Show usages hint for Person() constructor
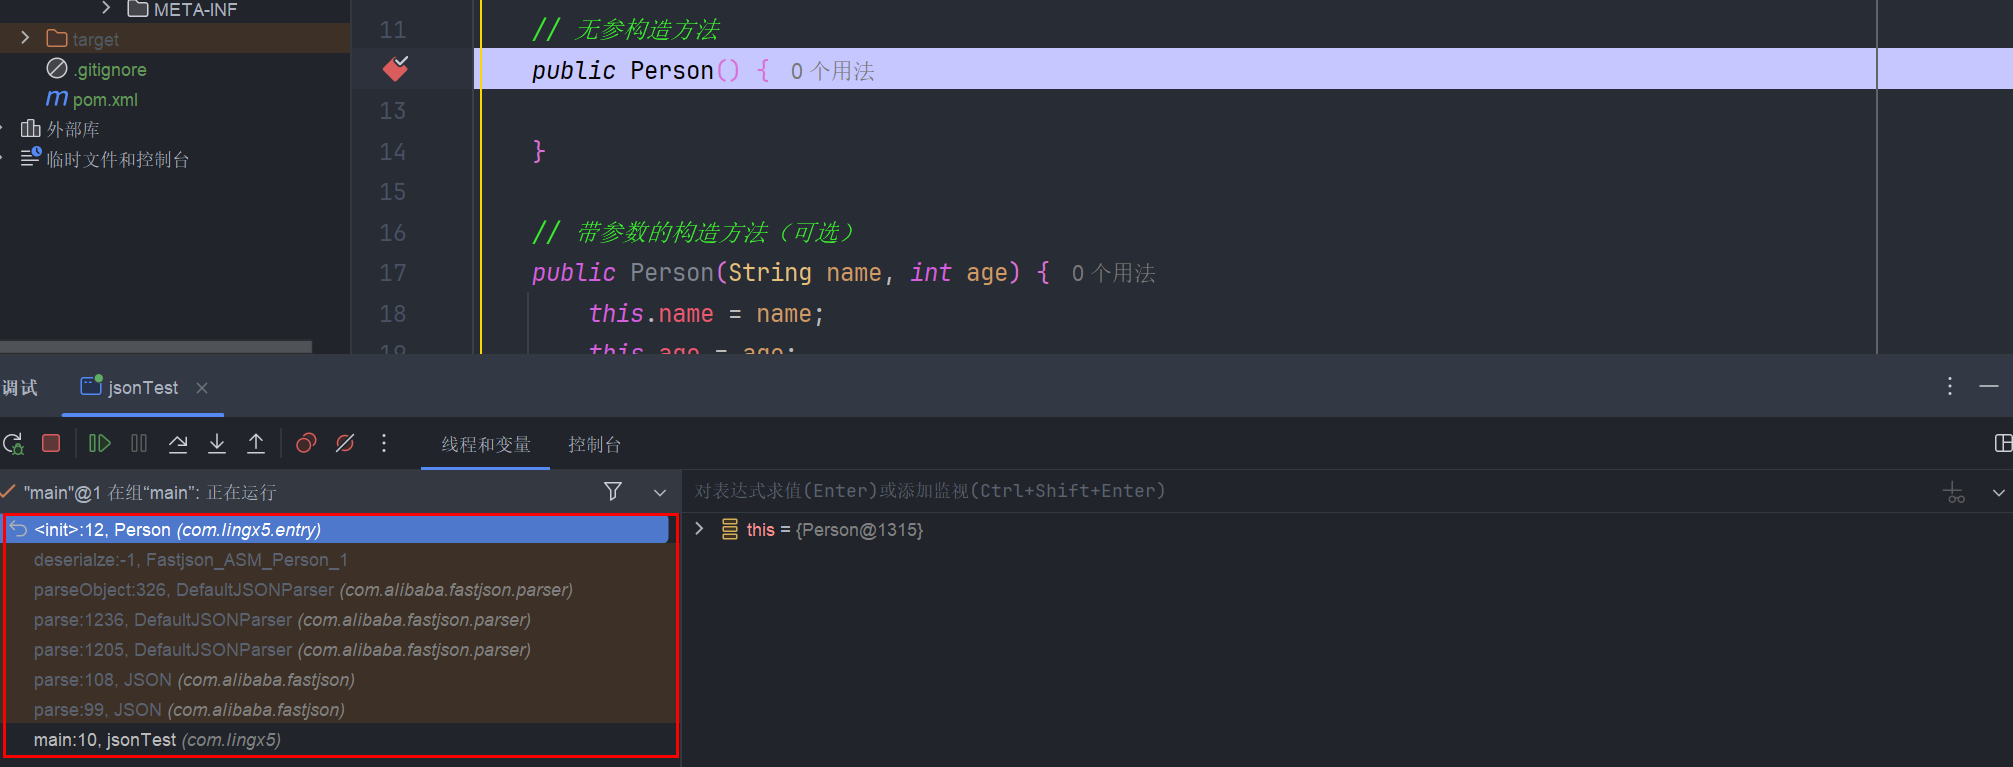The width and height of the screenshot is (2013, 767). pos(832,71)
